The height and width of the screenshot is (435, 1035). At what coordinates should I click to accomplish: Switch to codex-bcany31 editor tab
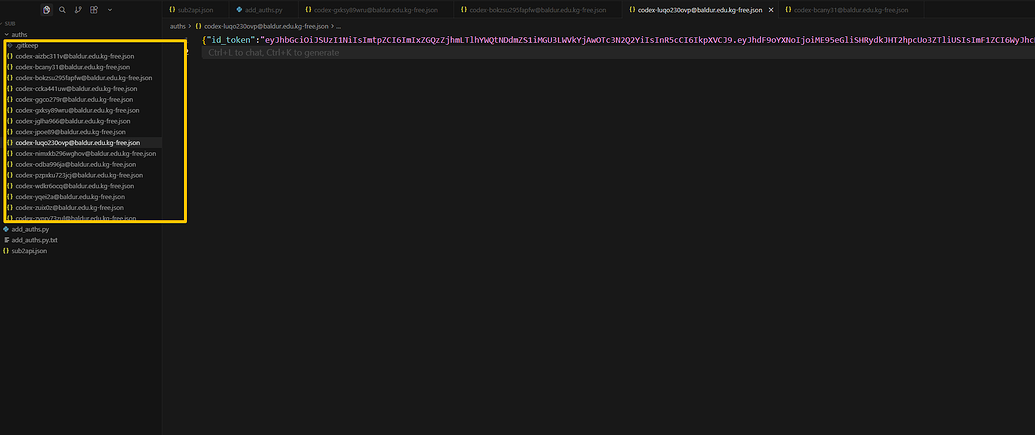(x=851, y=10)
